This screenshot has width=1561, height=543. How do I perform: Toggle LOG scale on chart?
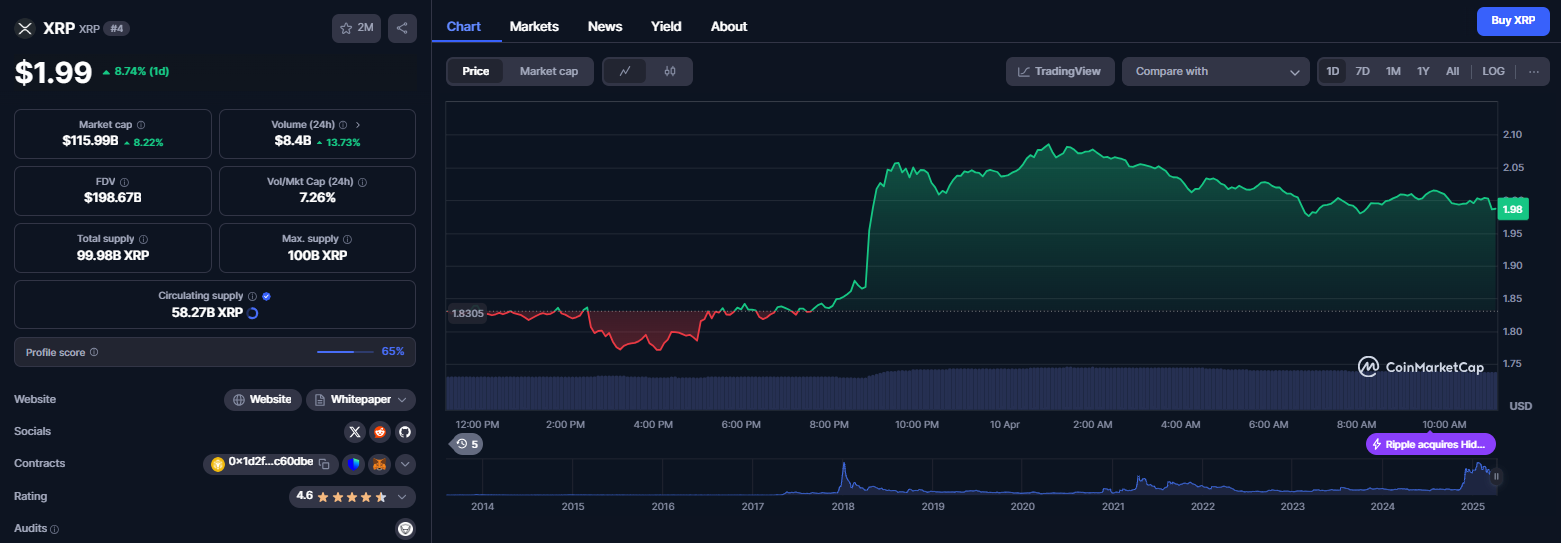pyautogui.click(x=1493, y=71)
